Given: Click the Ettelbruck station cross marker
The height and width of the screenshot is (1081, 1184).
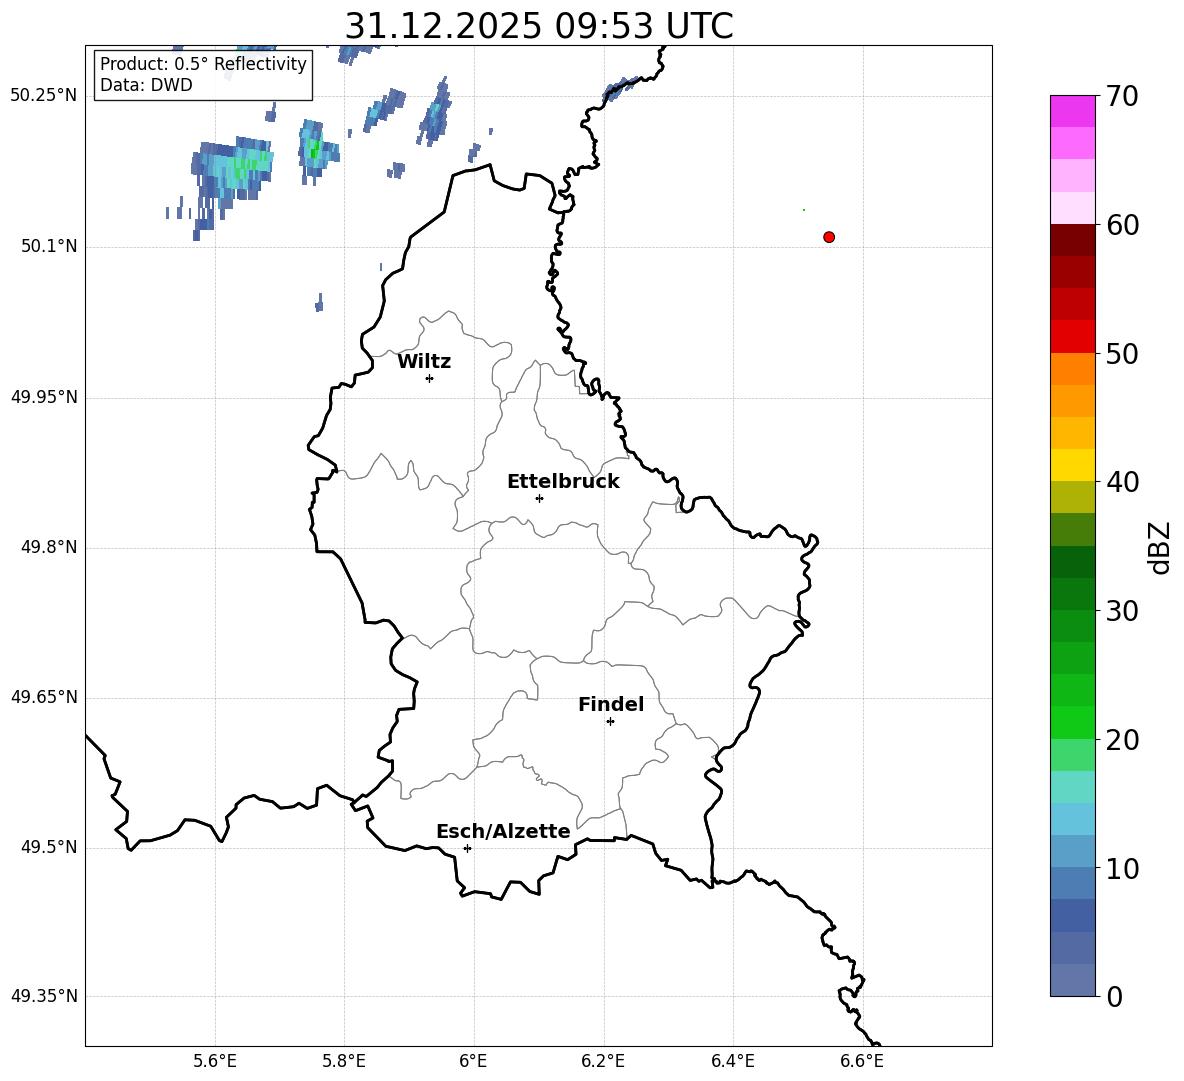Looking at the screenshot, I should point(539,498).
